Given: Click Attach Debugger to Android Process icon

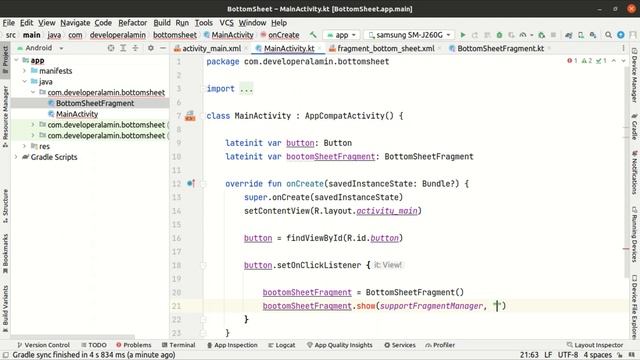Looking at the screenshot, I should coord(542,35).
